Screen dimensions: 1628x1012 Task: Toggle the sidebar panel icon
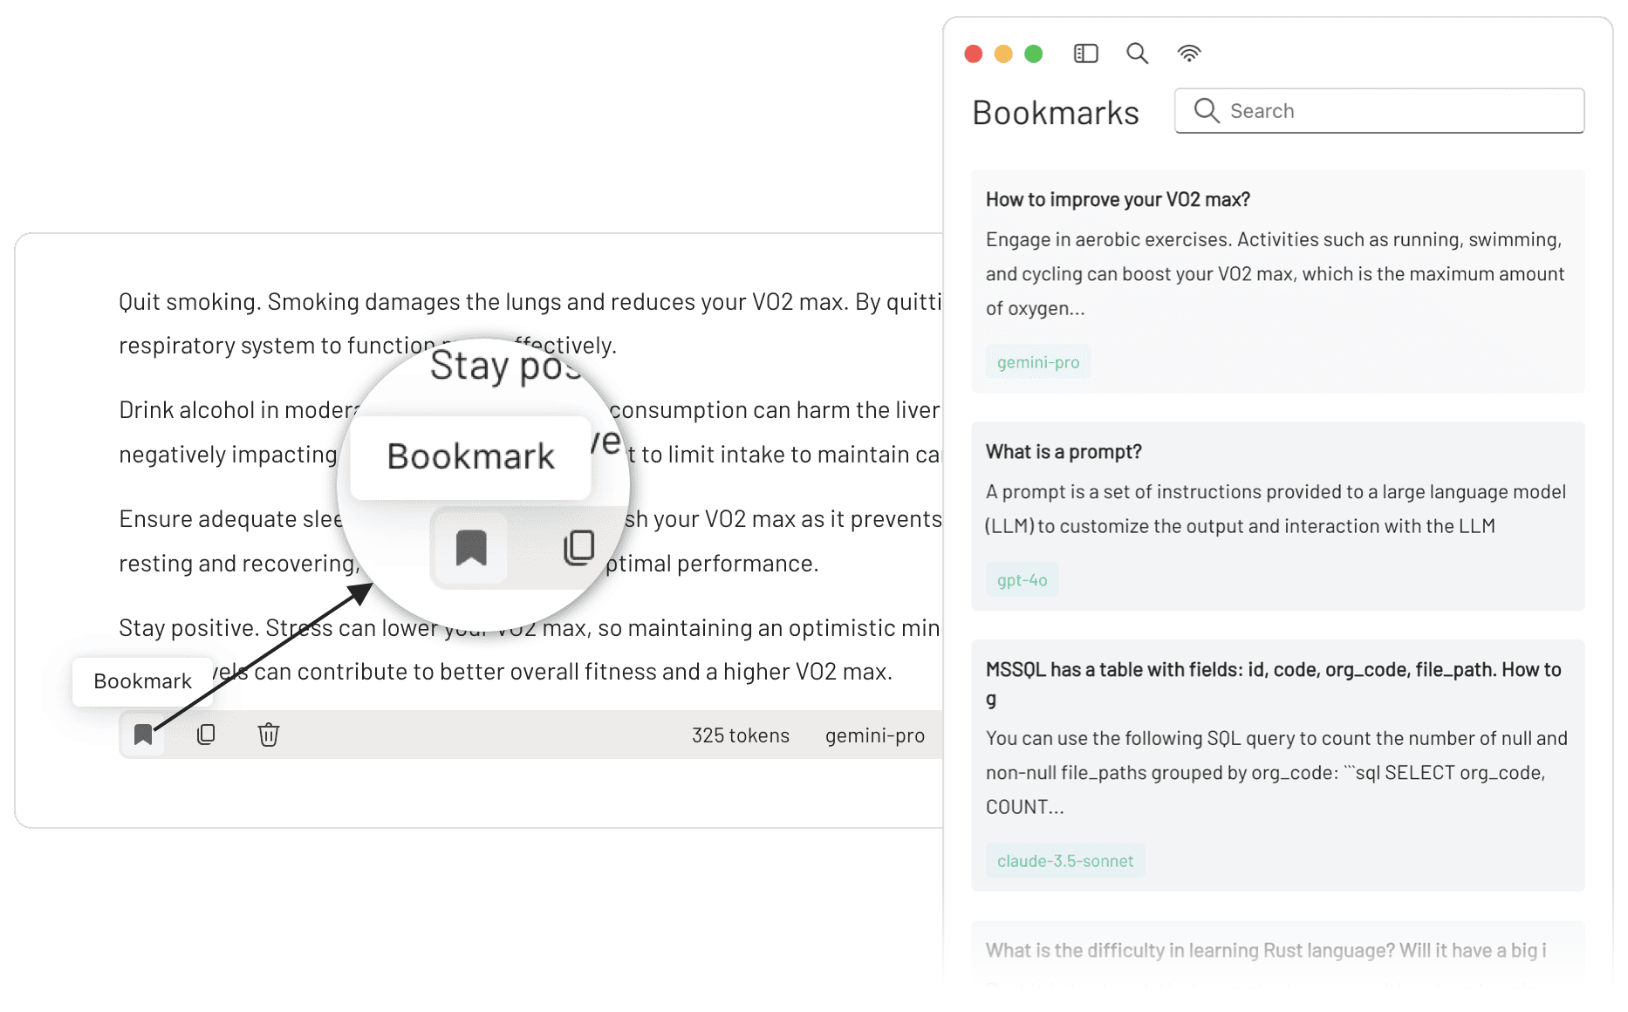(x=1085, y=53)
